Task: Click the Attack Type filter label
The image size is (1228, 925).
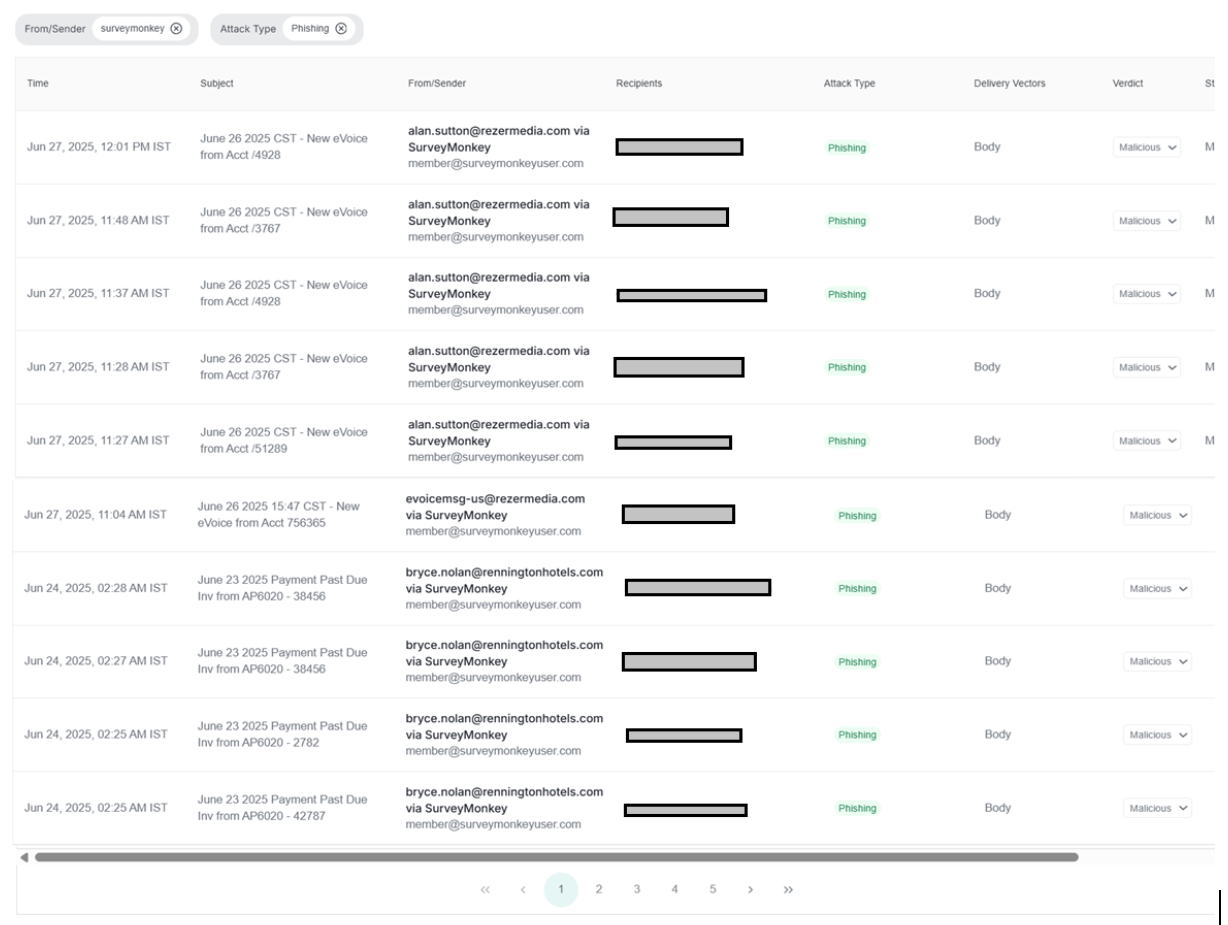Action: pos(248,29)
